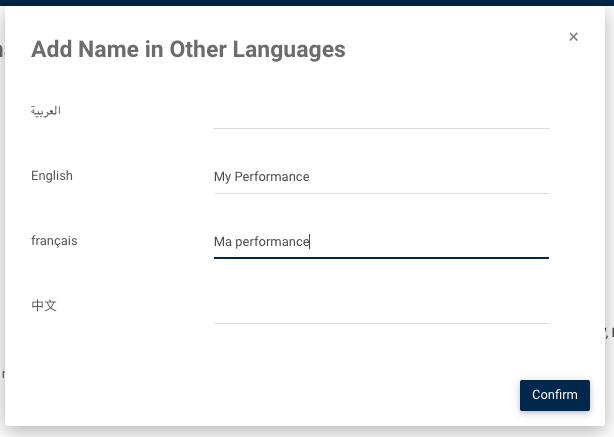Click the 中文 language label
Viewport: 614px width, 437px height.
[44, 306]
